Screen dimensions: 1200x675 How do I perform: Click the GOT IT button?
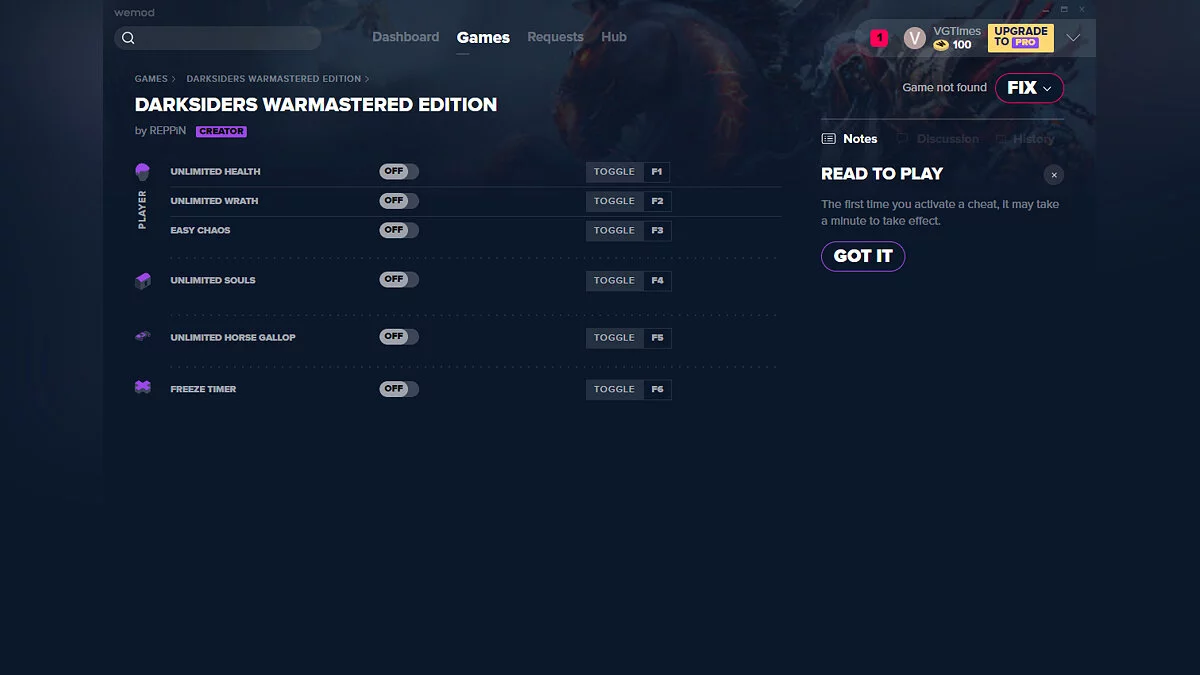(862, 256)
